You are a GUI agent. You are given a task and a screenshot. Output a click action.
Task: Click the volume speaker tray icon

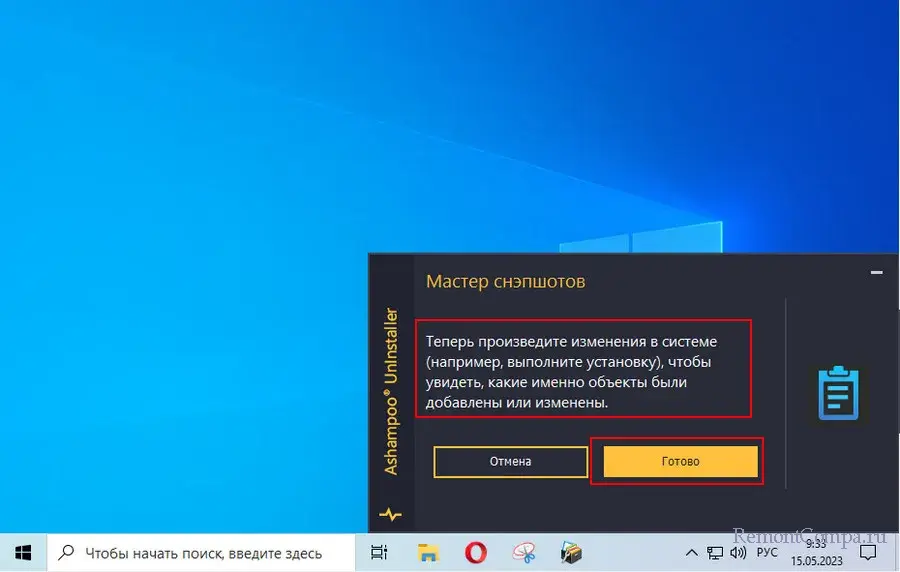pyautogui.click(x=739, y=552)
